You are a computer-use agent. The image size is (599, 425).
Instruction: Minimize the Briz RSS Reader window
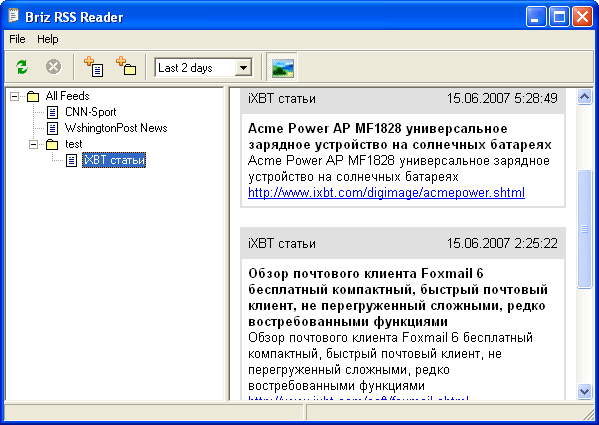pyautogui.click(x=536, y=17)
